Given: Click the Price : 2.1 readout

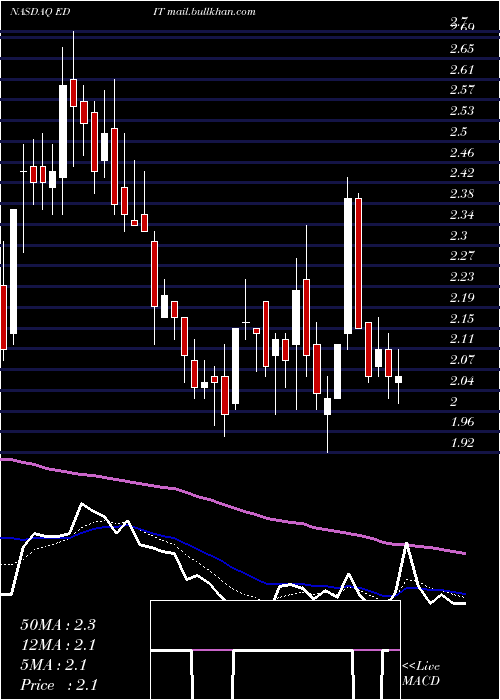Looking at the screenshot, I should click(x=58, y=685).
